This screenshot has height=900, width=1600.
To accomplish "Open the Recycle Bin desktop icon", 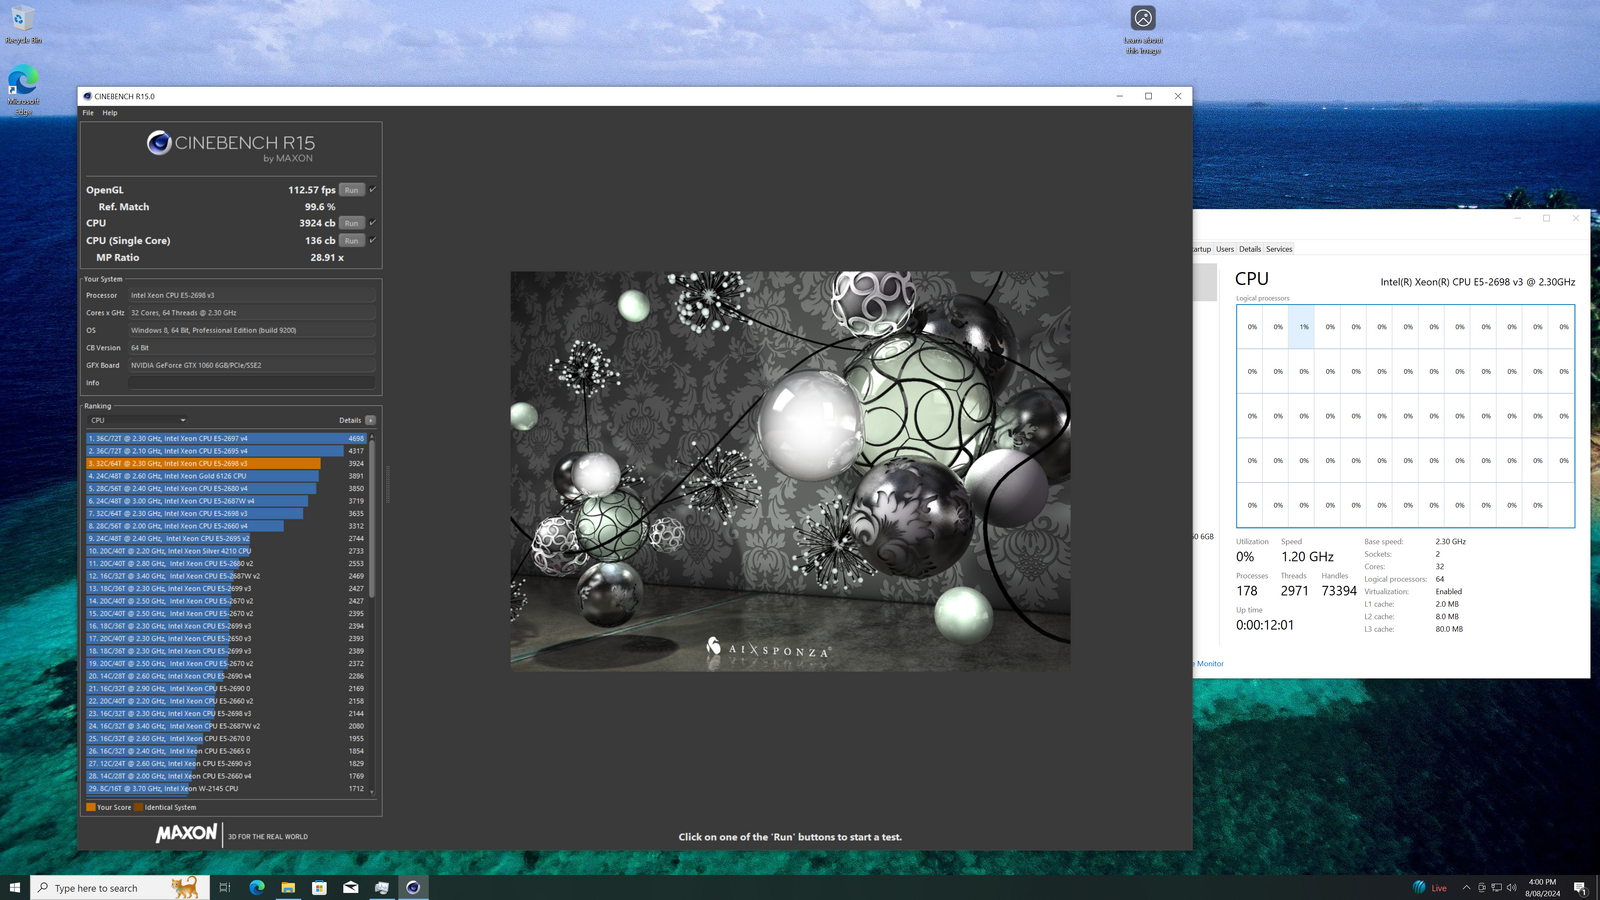I will pyautogui.click(x=22, y=25).
